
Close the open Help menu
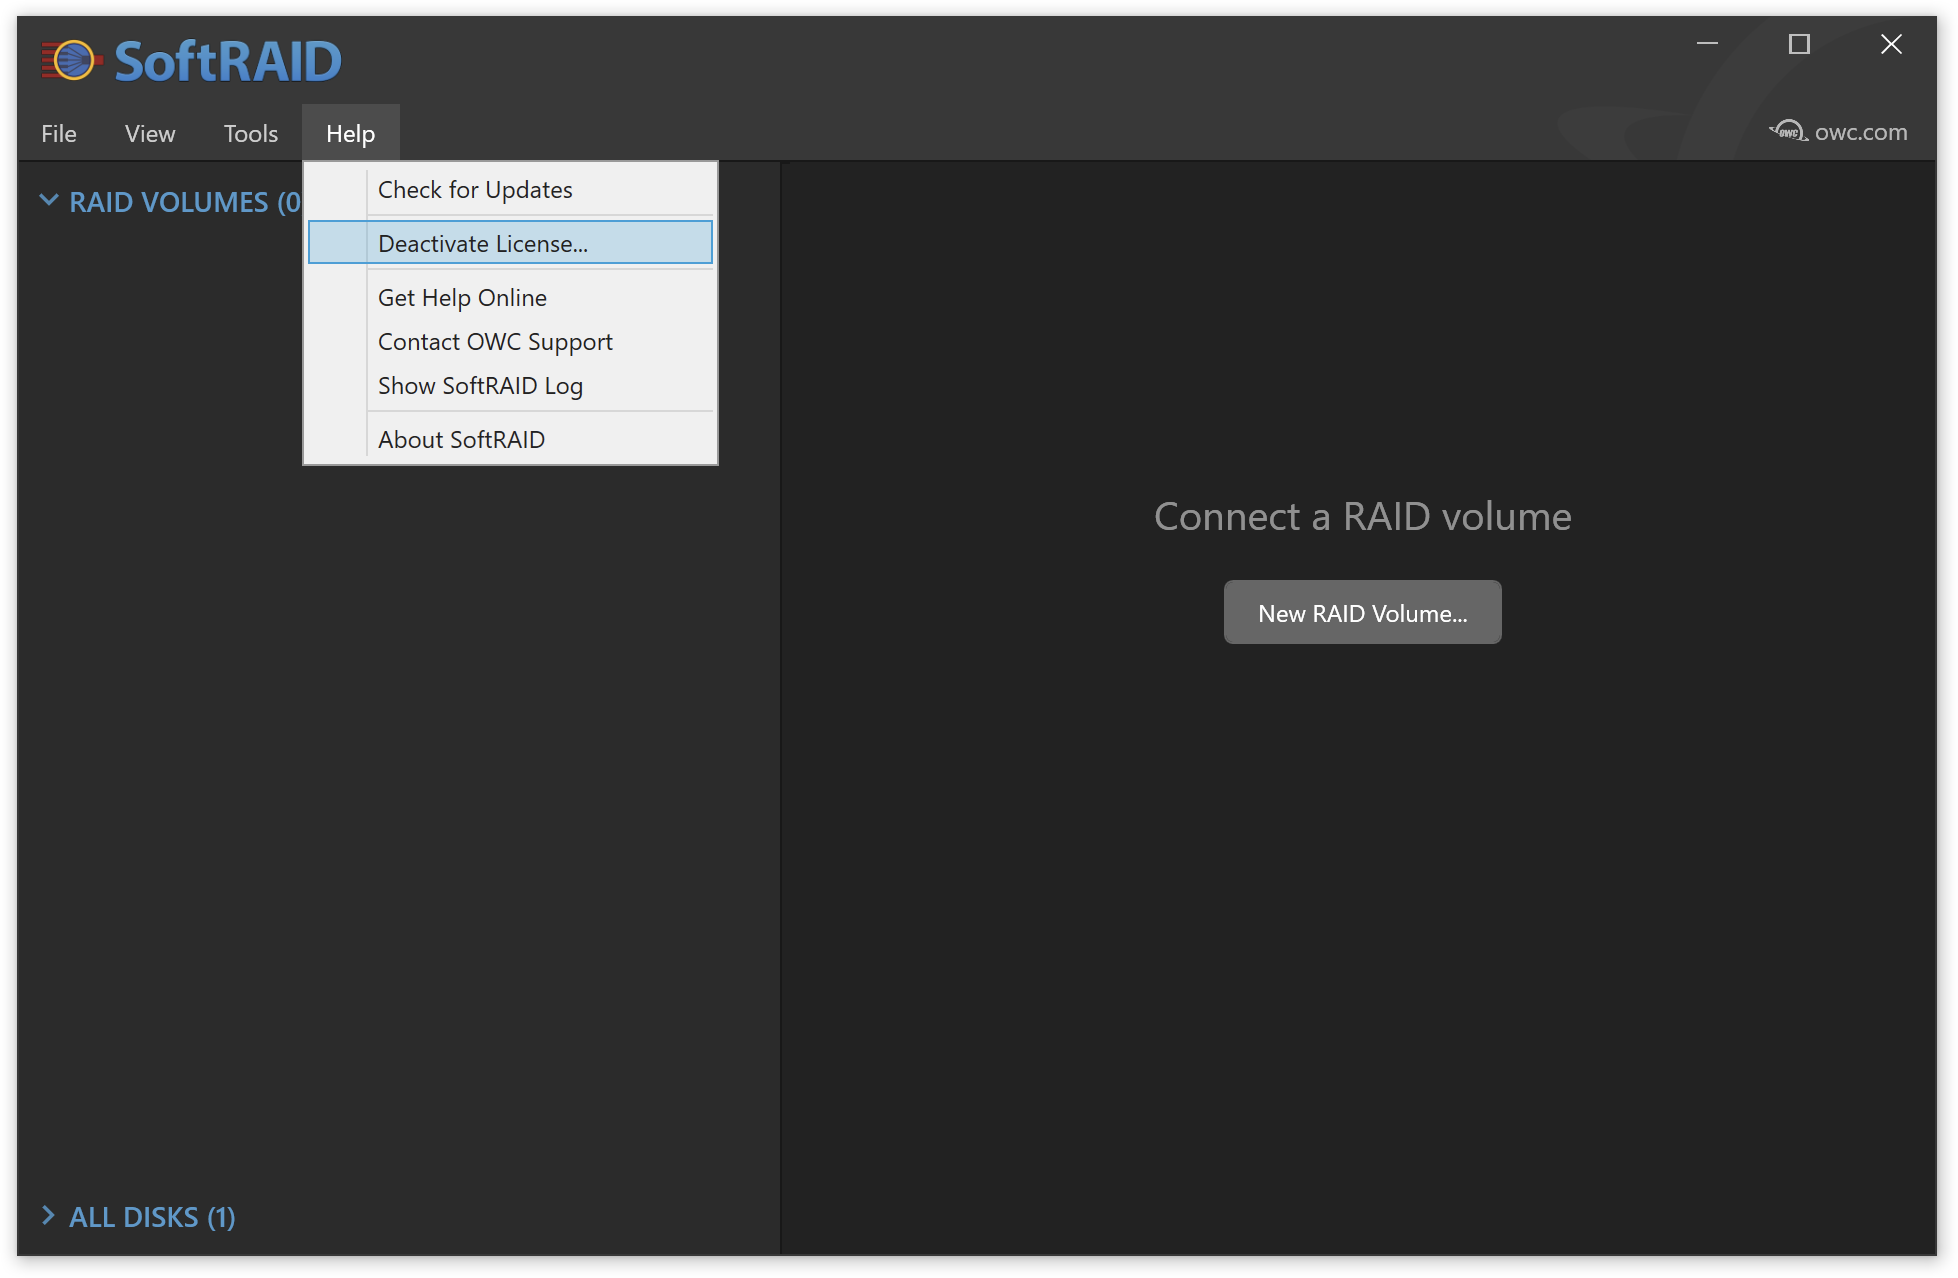click(x=350, y=134)
